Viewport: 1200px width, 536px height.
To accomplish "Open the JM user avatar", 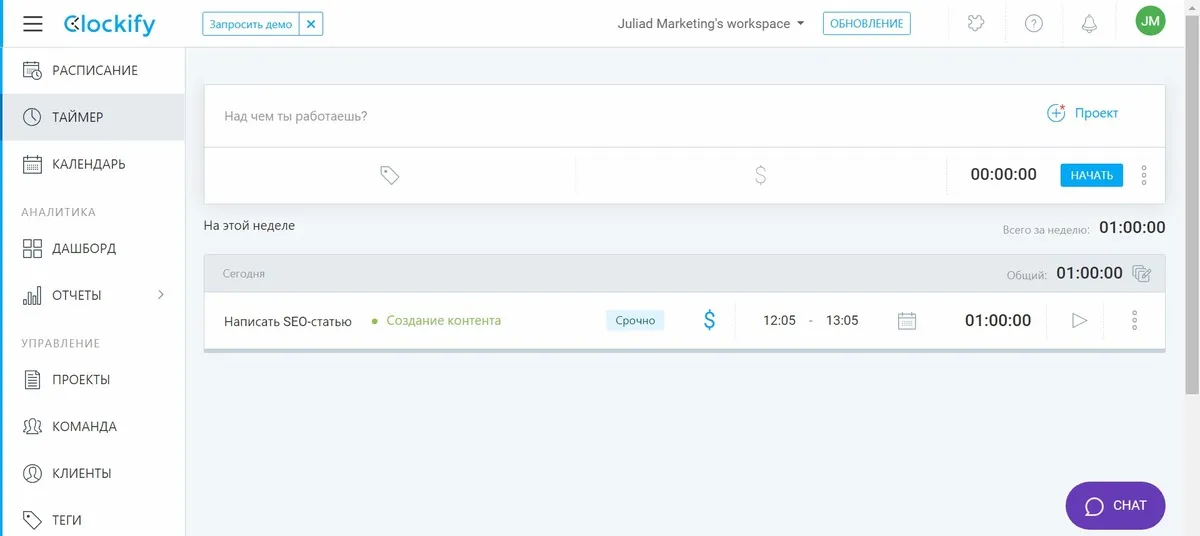I will [1150, 22].
